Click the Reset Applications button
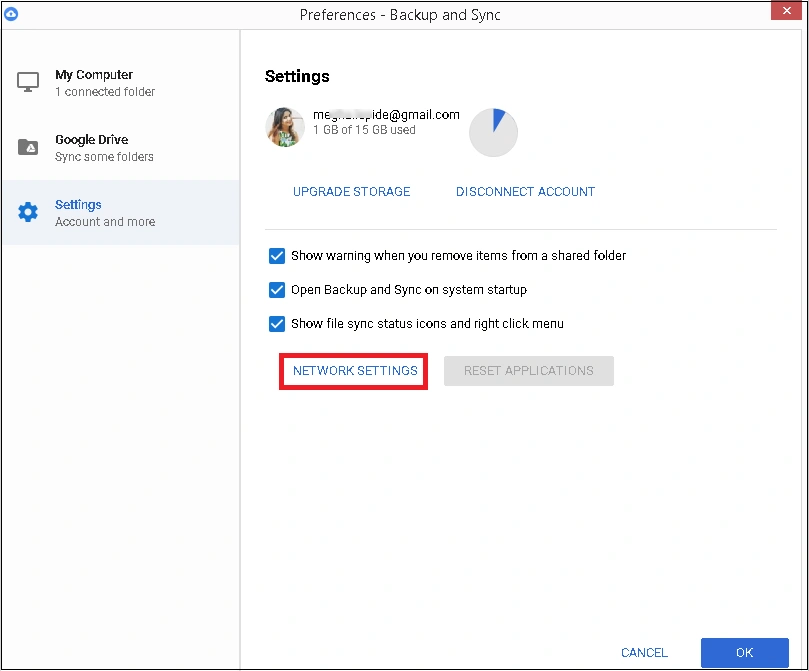 tap(528, 370)
